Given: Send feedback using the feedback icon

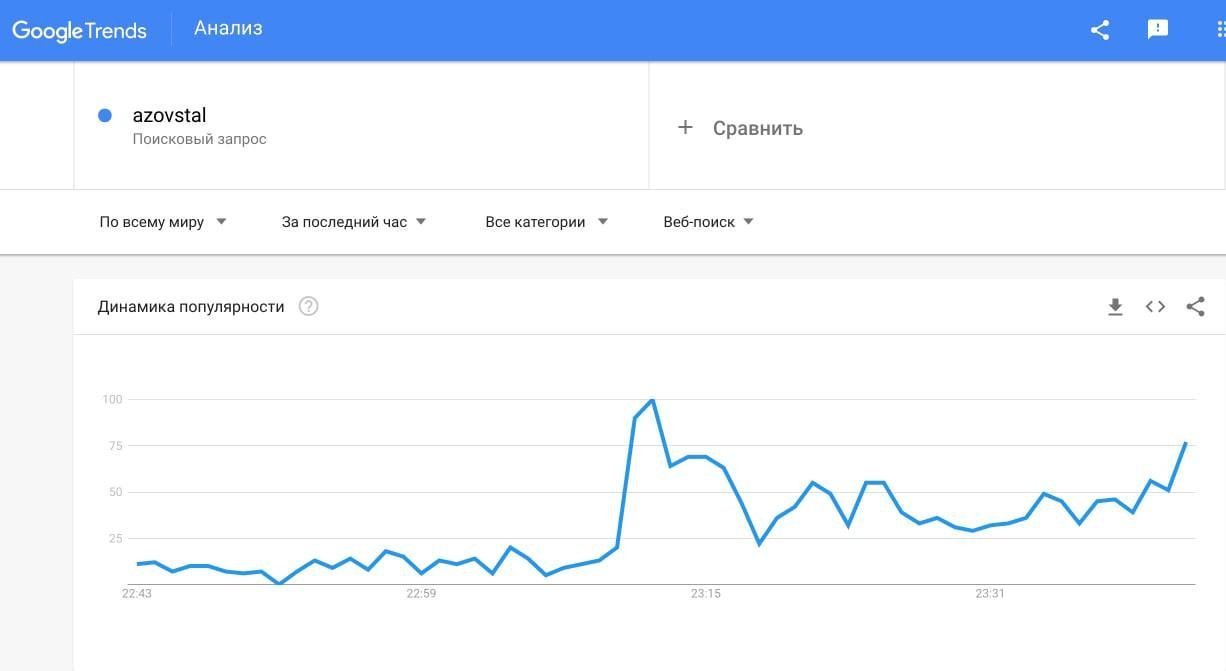Looking at the screenshot, I should pyautogui.click(x=1157, y=30).
